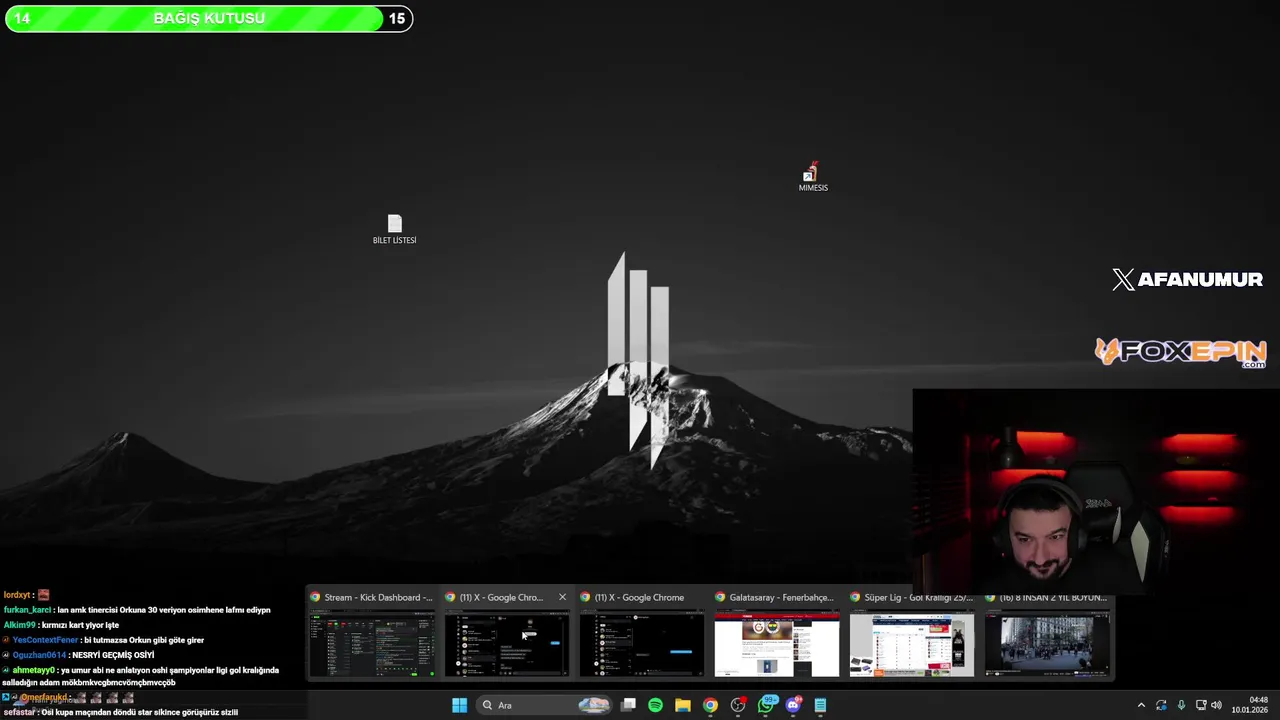Click the Galatasaray - Fenerbahçe title text

[x=781, y=597]
